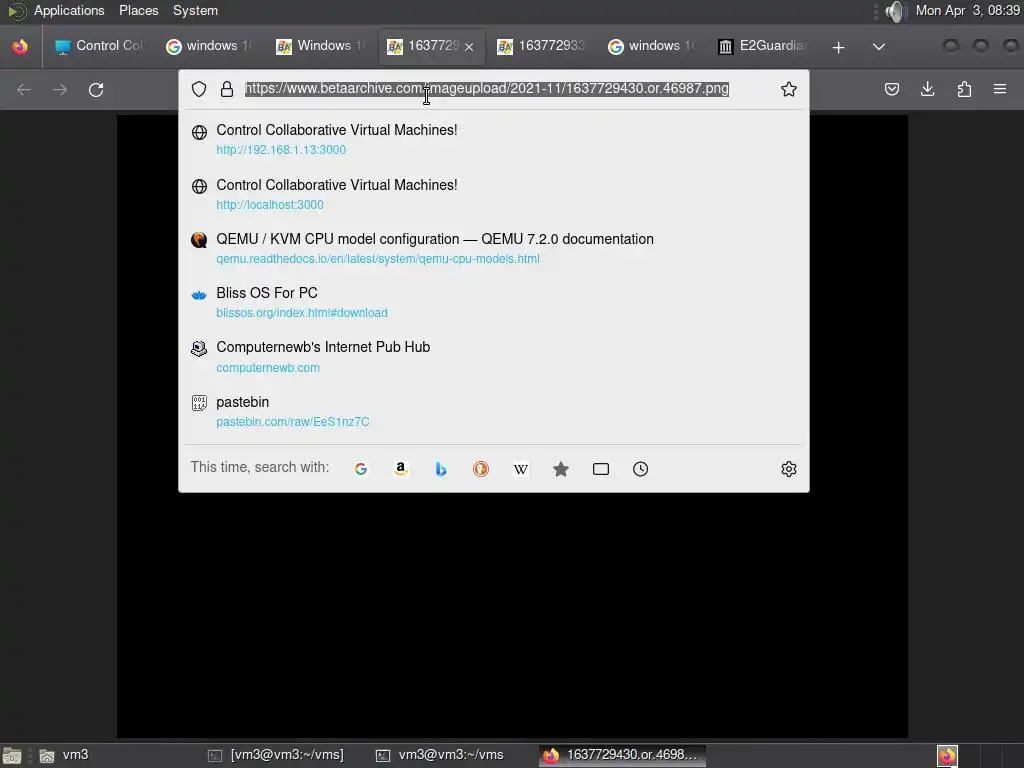Show site security lock info
Viewport: 1024px width, 768px height.
(x=227, y=89)
